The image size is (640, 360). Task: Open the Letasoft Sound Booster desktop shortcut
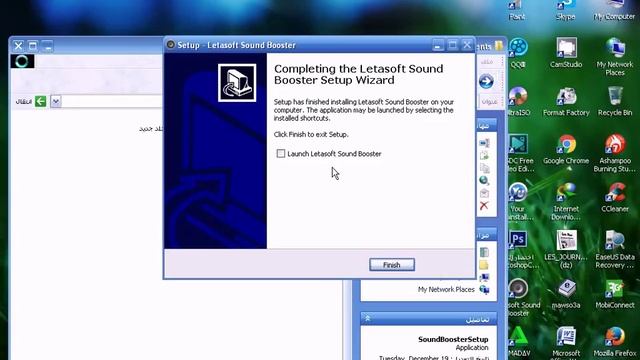click(x=522, y=298)
